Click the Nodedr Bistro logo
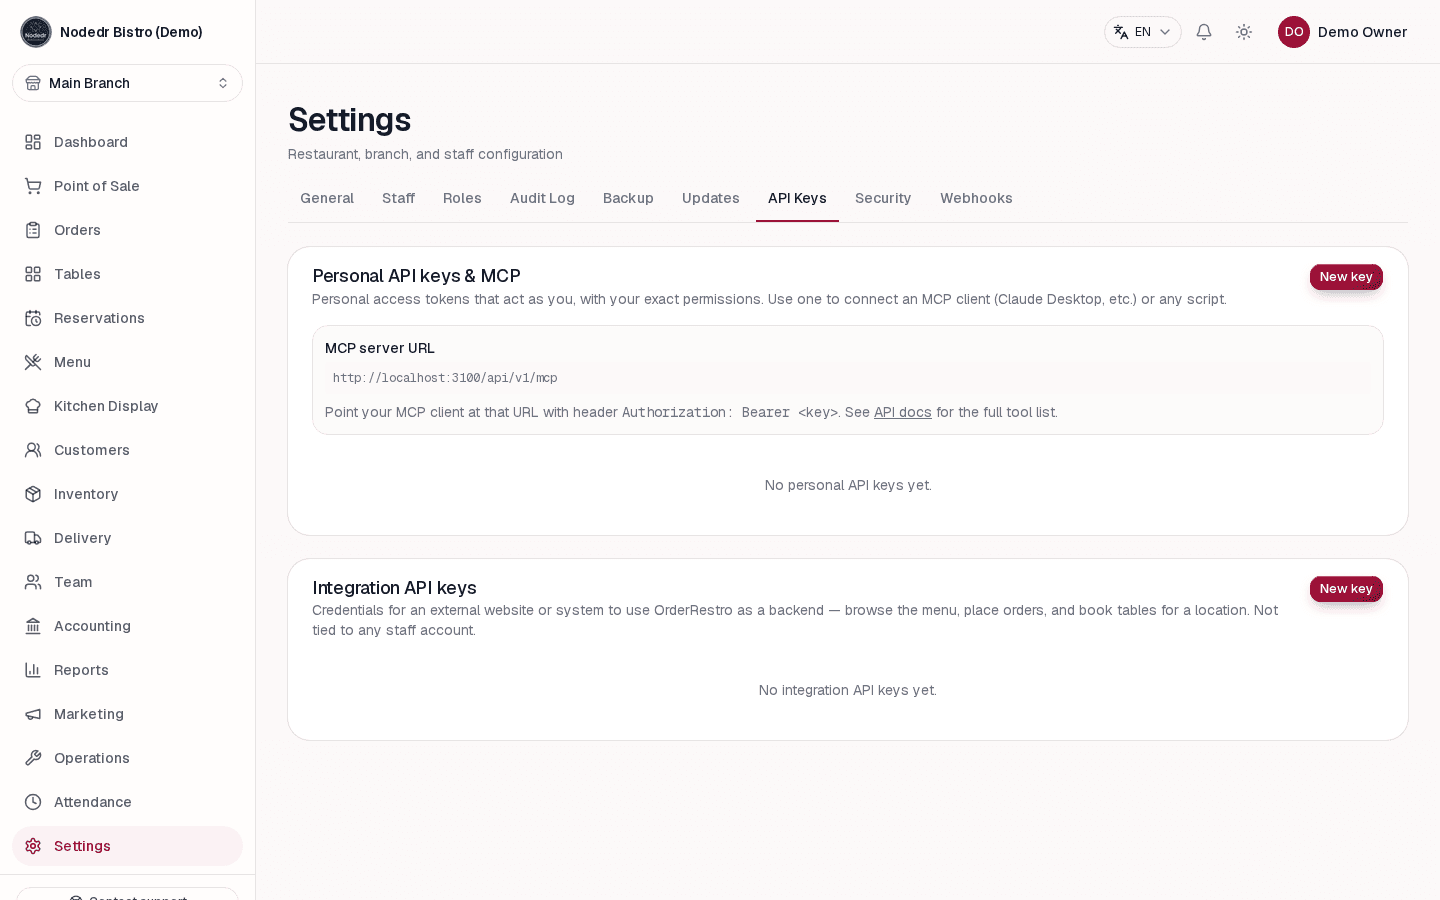Screen dimensions: 1440x900 (x=36, y=32)
